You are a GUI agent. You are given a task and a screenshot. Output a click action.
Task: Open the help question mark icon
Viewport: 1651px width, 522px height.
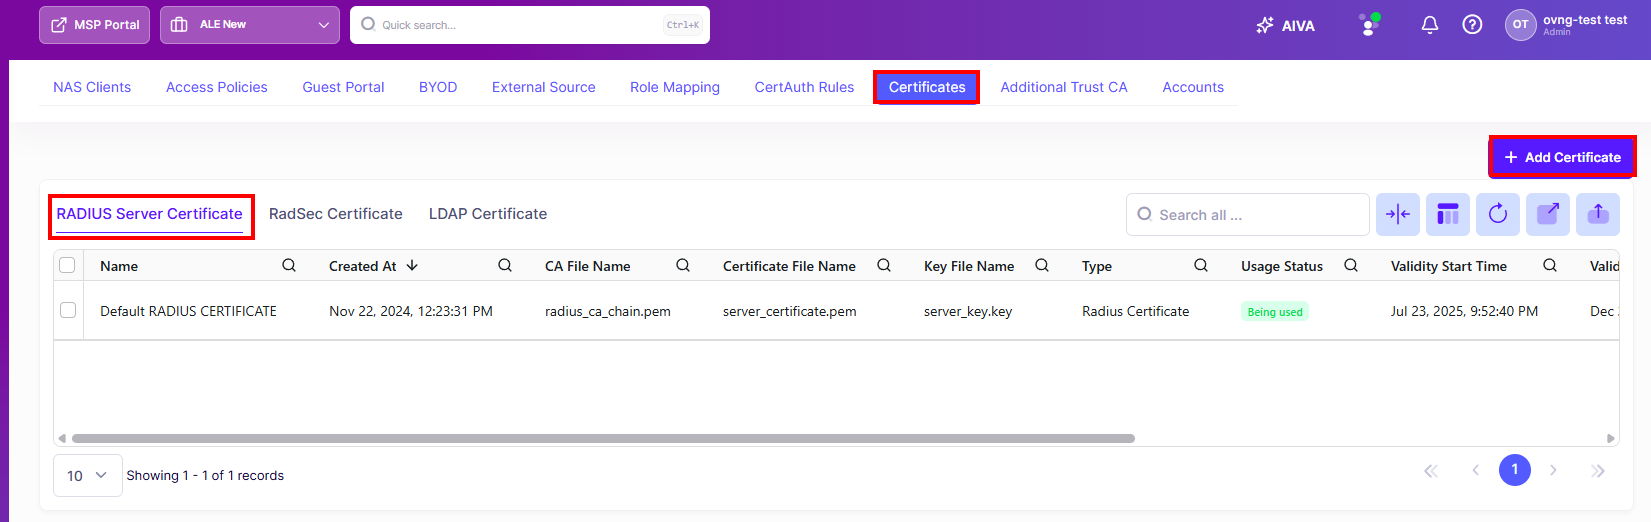1472,25
